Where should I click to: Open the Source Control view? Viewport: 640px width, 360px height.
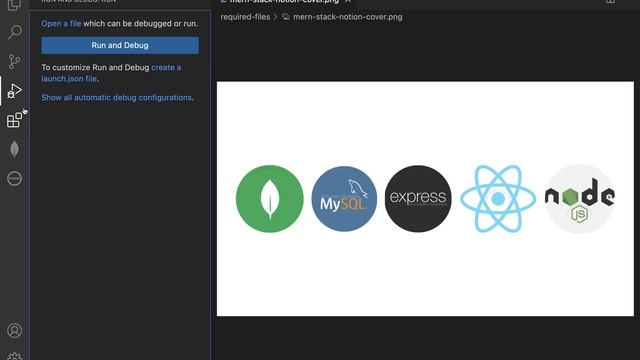(x=14, y=62)
